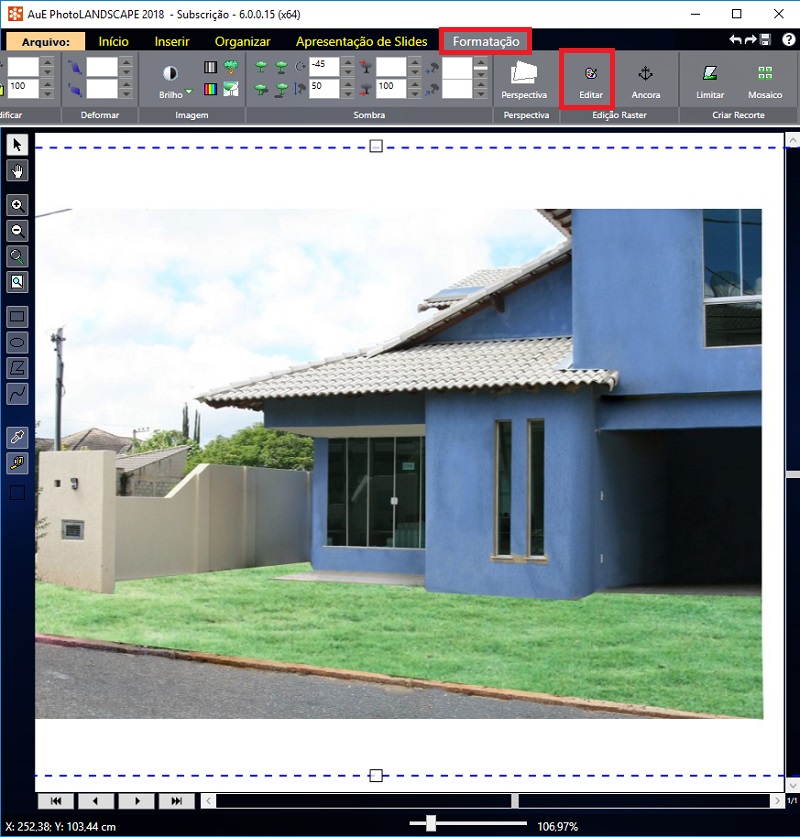Click the Editar raster button
The width and height of the screenshot is (800, 837).
(x=590, y=79)
